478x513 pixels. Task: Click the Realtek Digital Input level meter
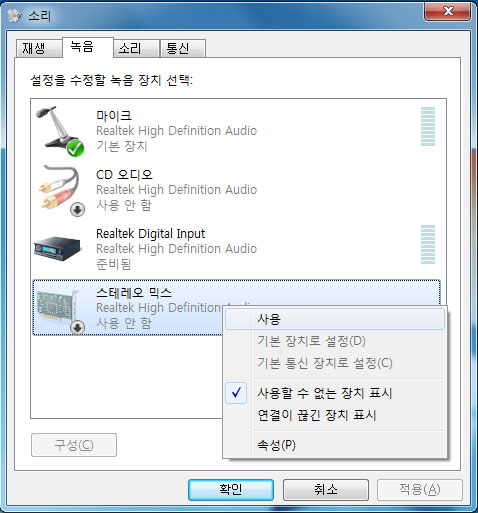428,244
